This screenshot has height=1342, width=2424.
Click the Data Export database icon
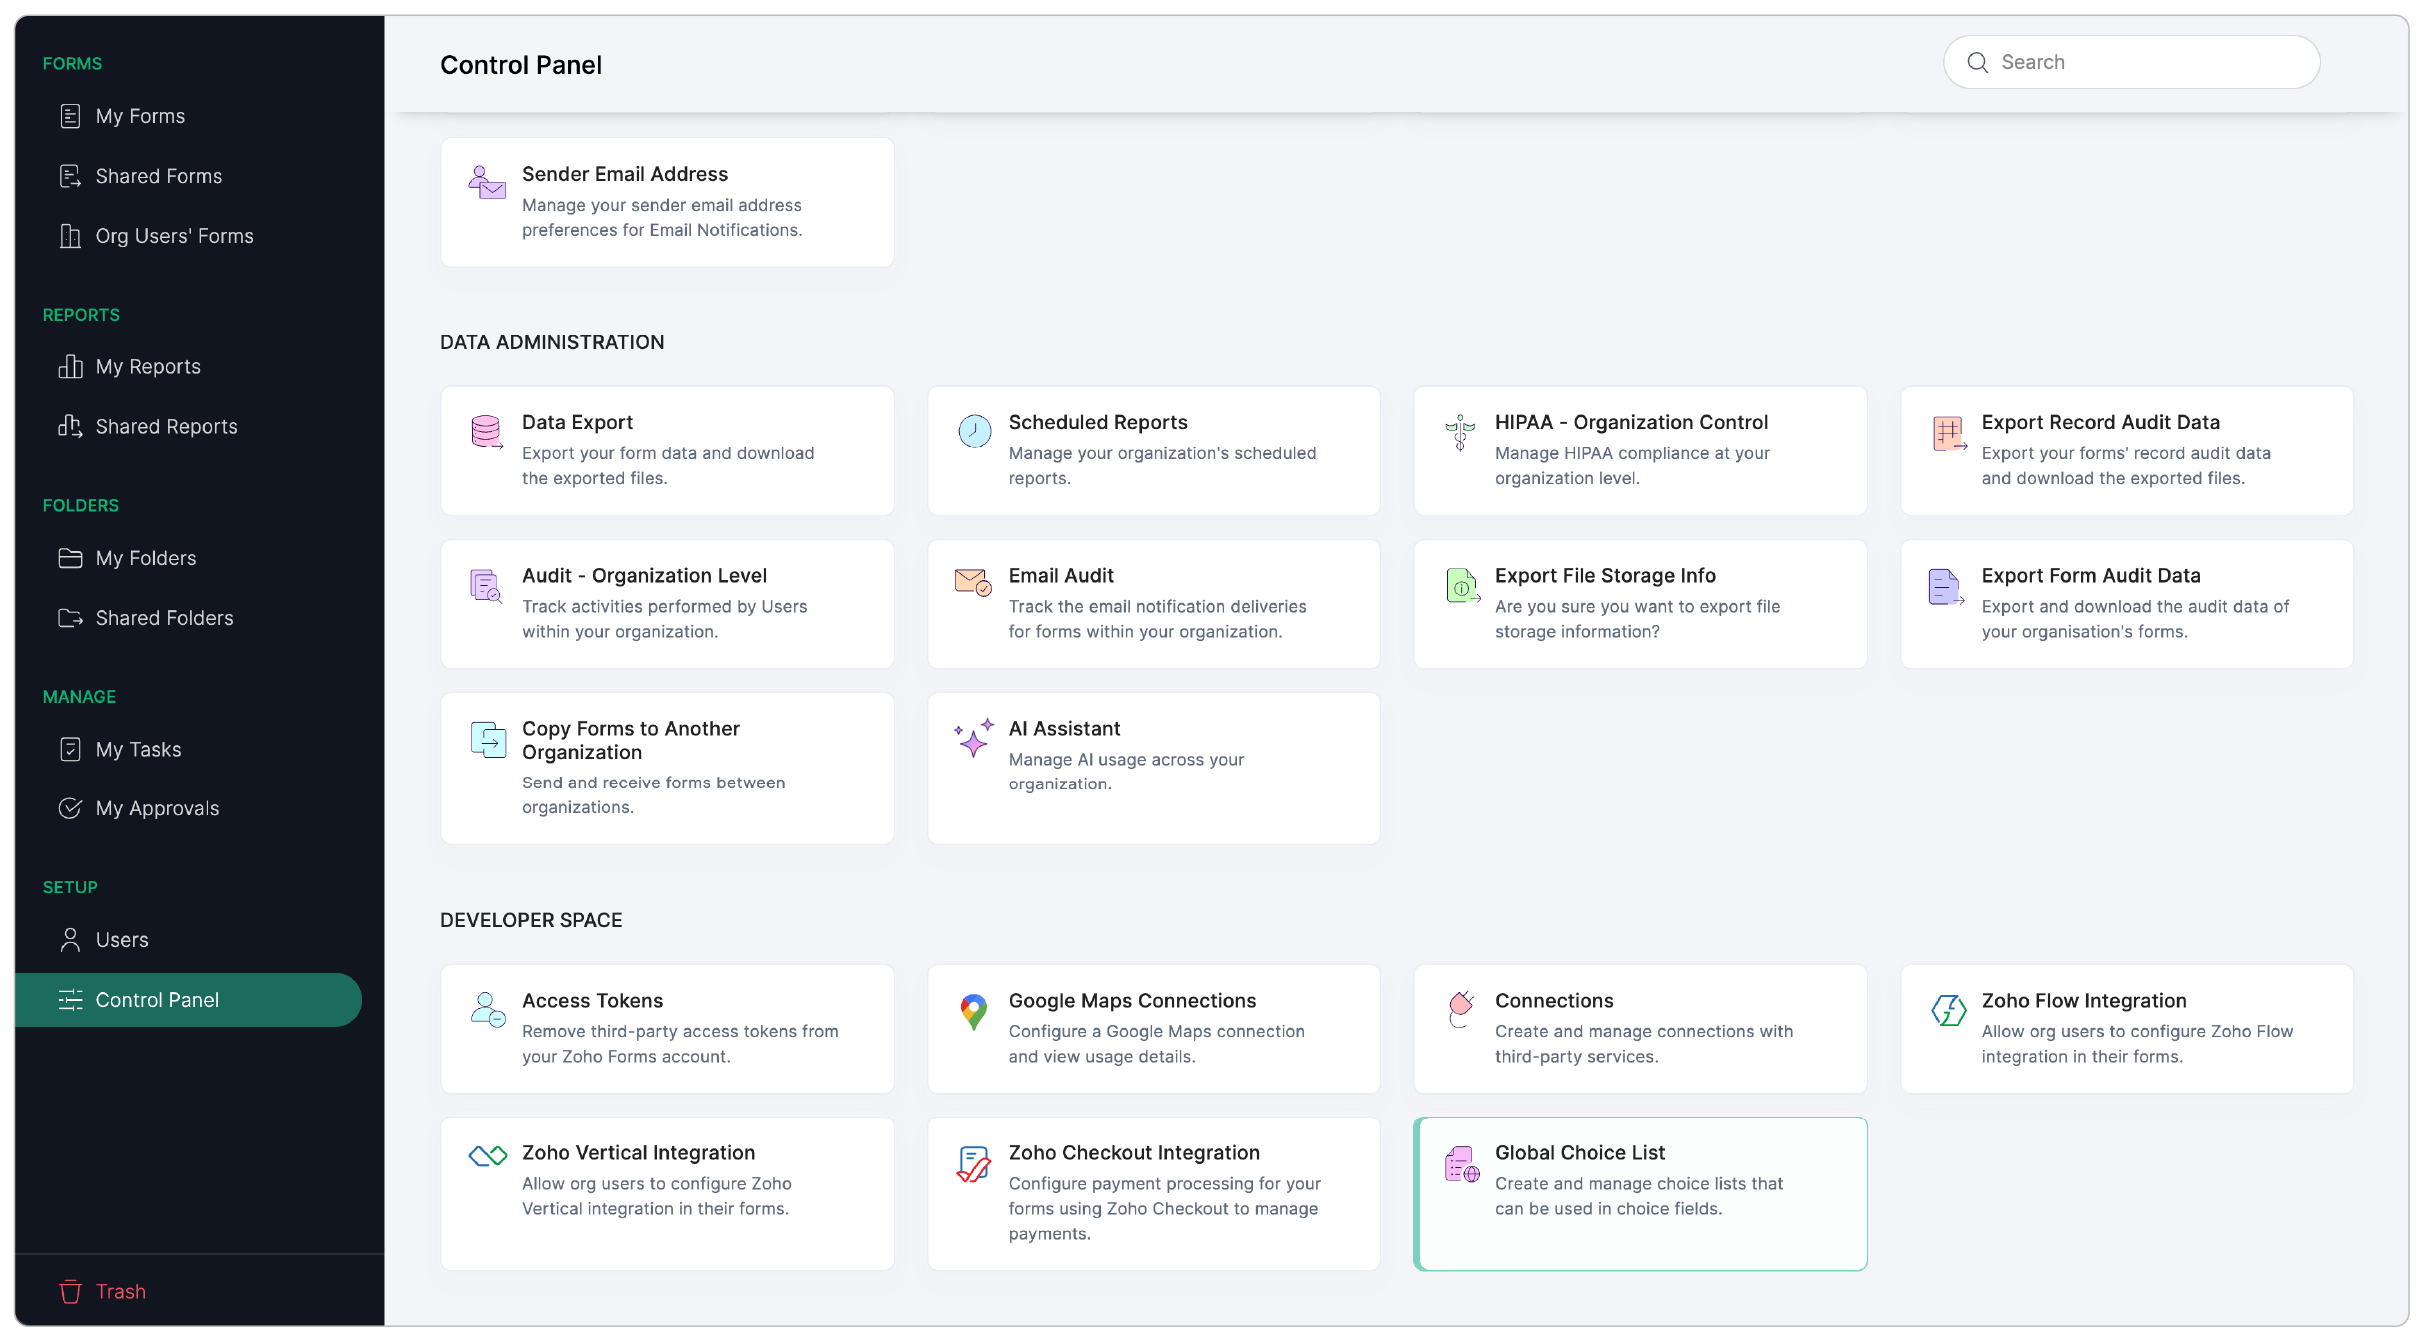(x=486, y=431)
